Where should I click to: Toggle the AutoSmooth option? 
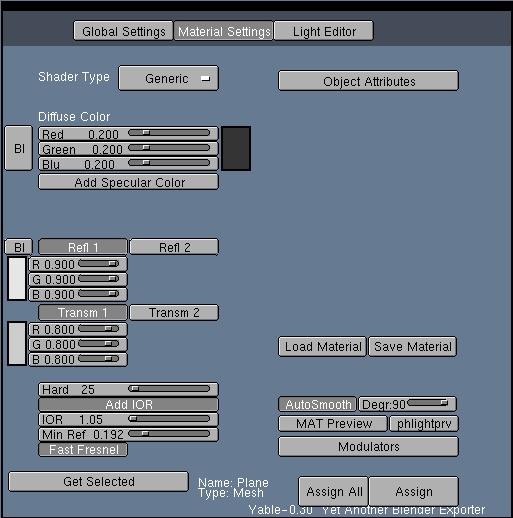317,404
